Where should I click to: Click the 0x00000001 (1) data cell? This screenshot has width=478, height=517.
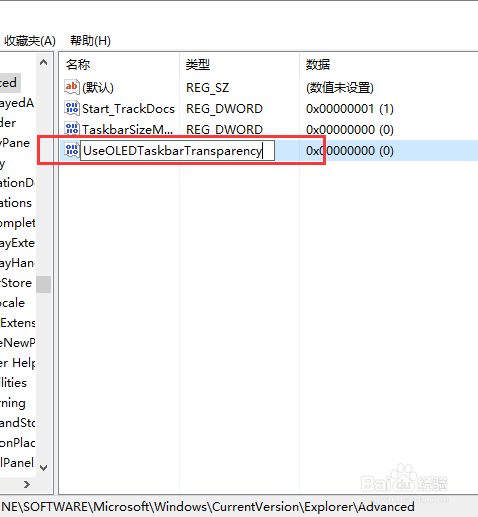point(350,109)
